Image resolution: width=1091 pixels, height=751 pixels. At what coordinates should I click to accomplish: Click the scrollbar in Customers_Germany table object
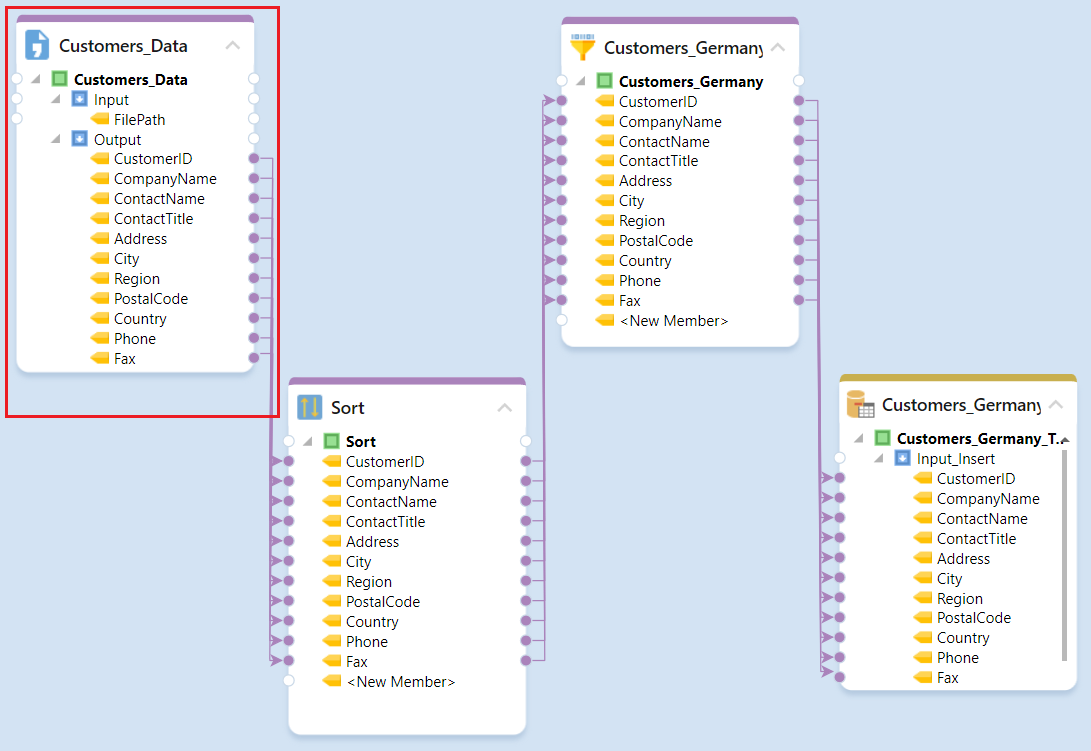[x=1064, y=555]
